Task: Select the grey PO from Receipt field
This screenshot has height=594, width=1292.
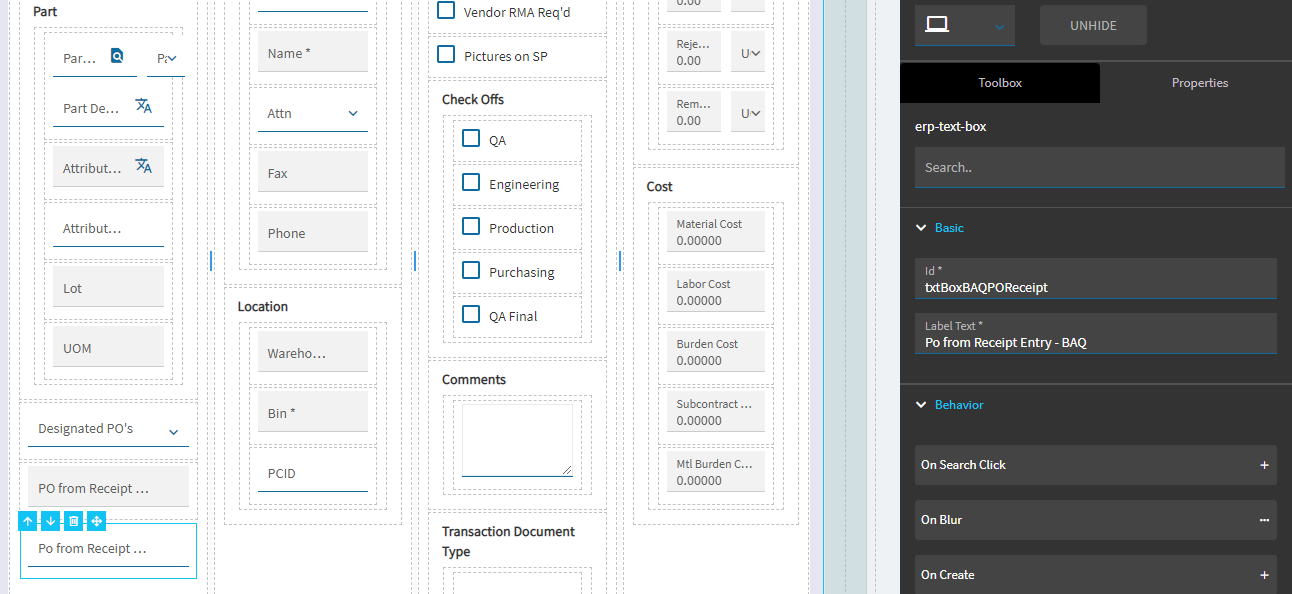Action: (108, 487)
